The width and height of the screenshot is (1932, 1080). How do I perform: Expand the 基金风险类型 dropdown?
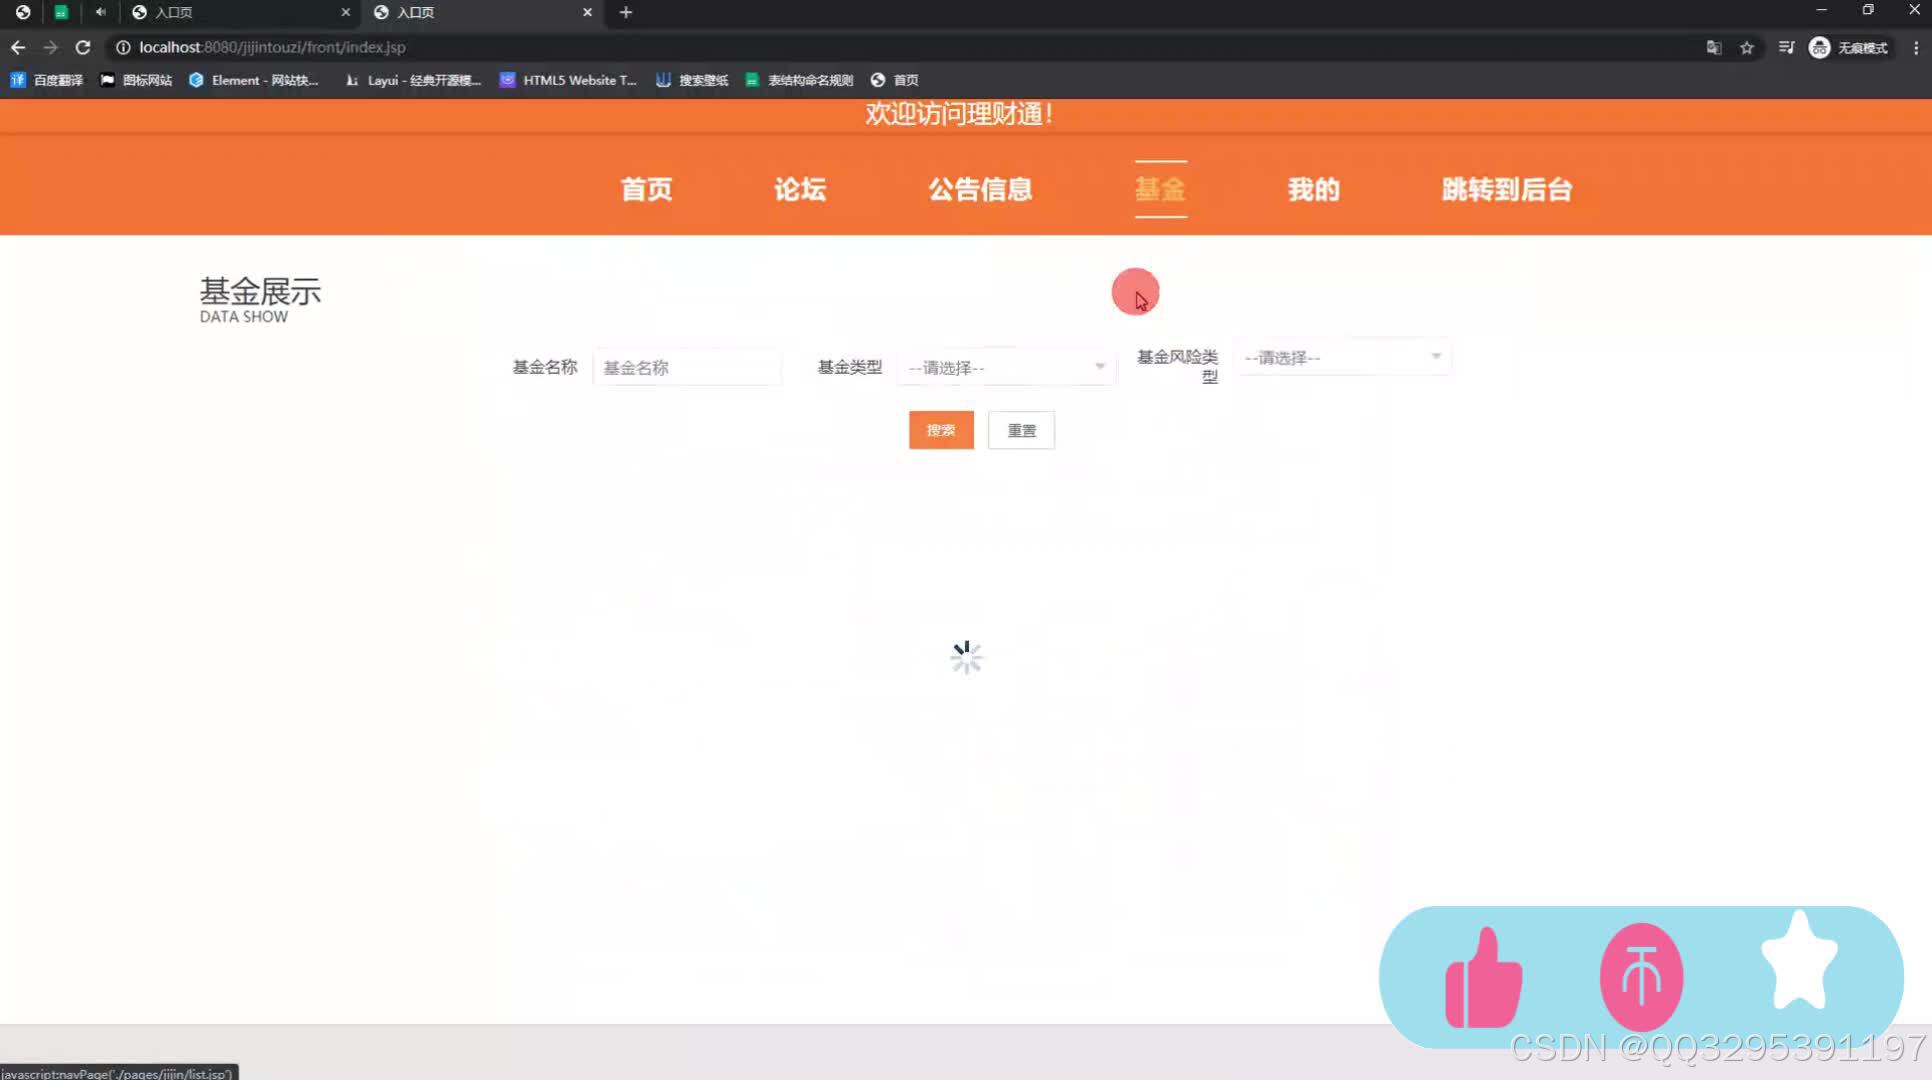click(1342, 357)
